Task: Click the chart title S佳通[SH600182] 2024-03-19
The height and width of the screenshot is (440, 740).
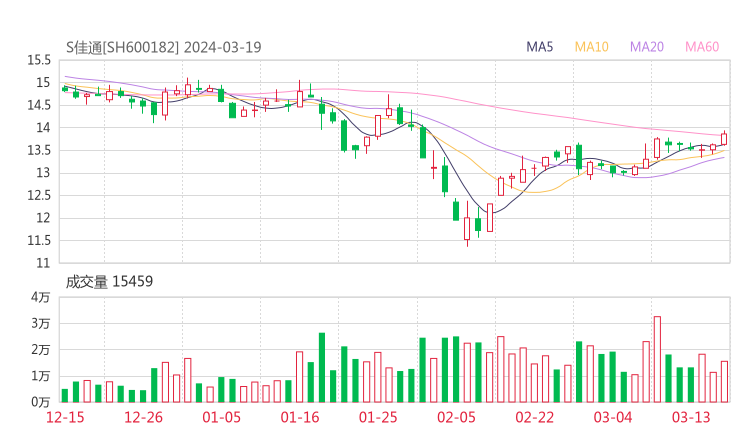Action: pos(163,47)
